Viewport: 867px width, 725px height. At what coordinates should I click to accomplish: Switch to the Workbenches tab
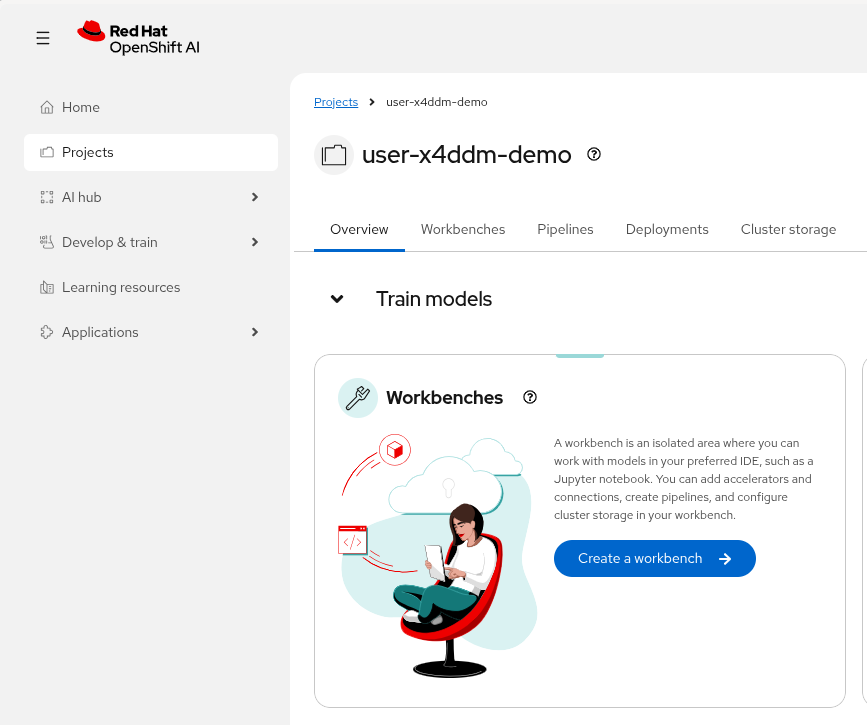click(x=463, y=229)
